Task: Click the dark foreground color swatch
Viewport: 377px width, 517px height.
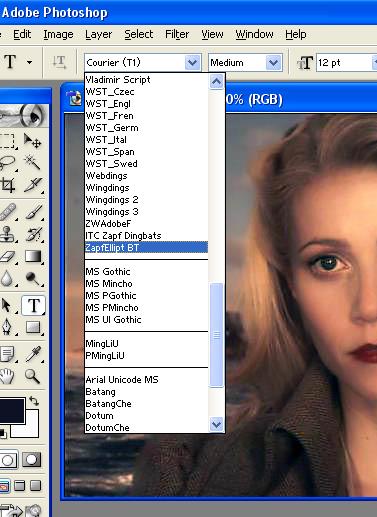Action: (x=12, y=411)
